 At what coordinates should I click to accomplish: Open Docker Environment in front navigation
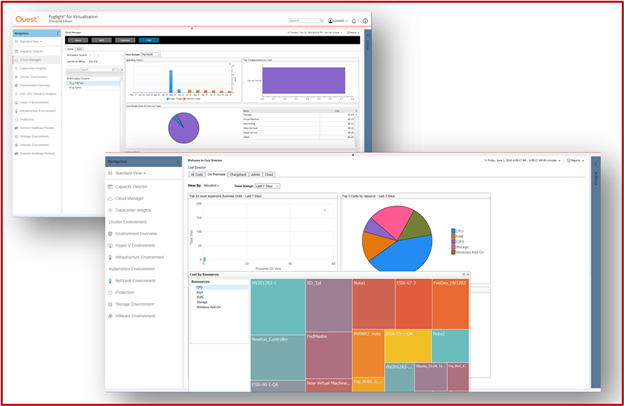(x=128, y=222)
